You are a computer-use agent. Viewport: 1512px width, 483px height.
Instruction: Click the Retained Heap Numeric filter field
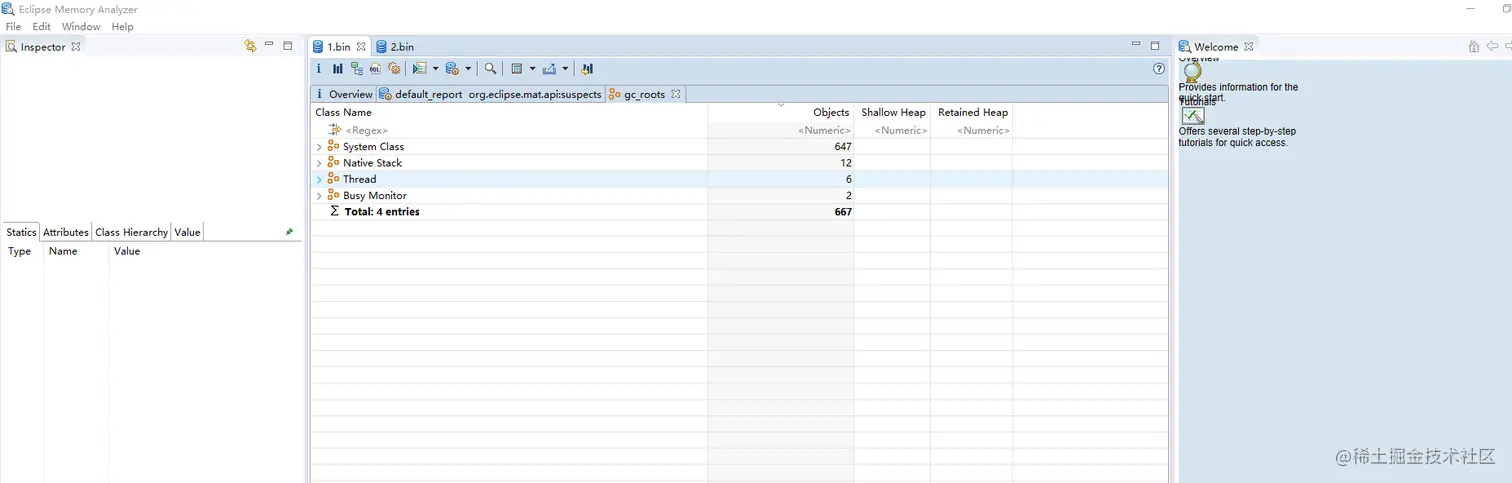(x=971, y=130)
